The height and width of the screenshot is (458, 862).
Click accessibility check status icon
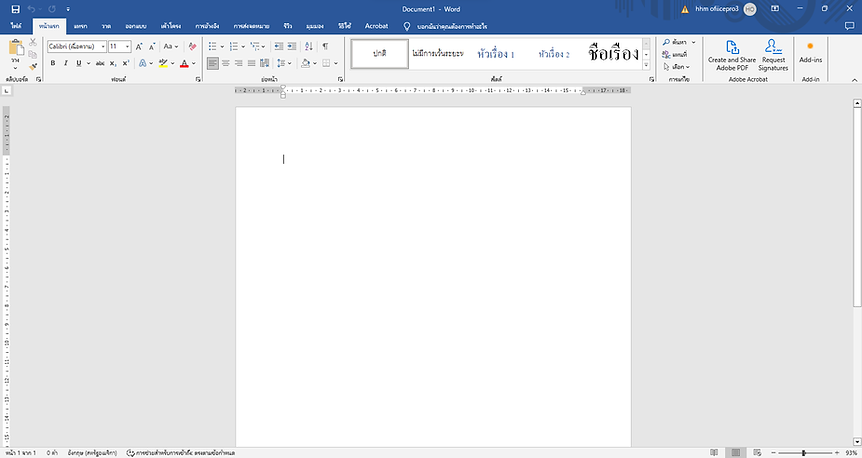(180, 453)
